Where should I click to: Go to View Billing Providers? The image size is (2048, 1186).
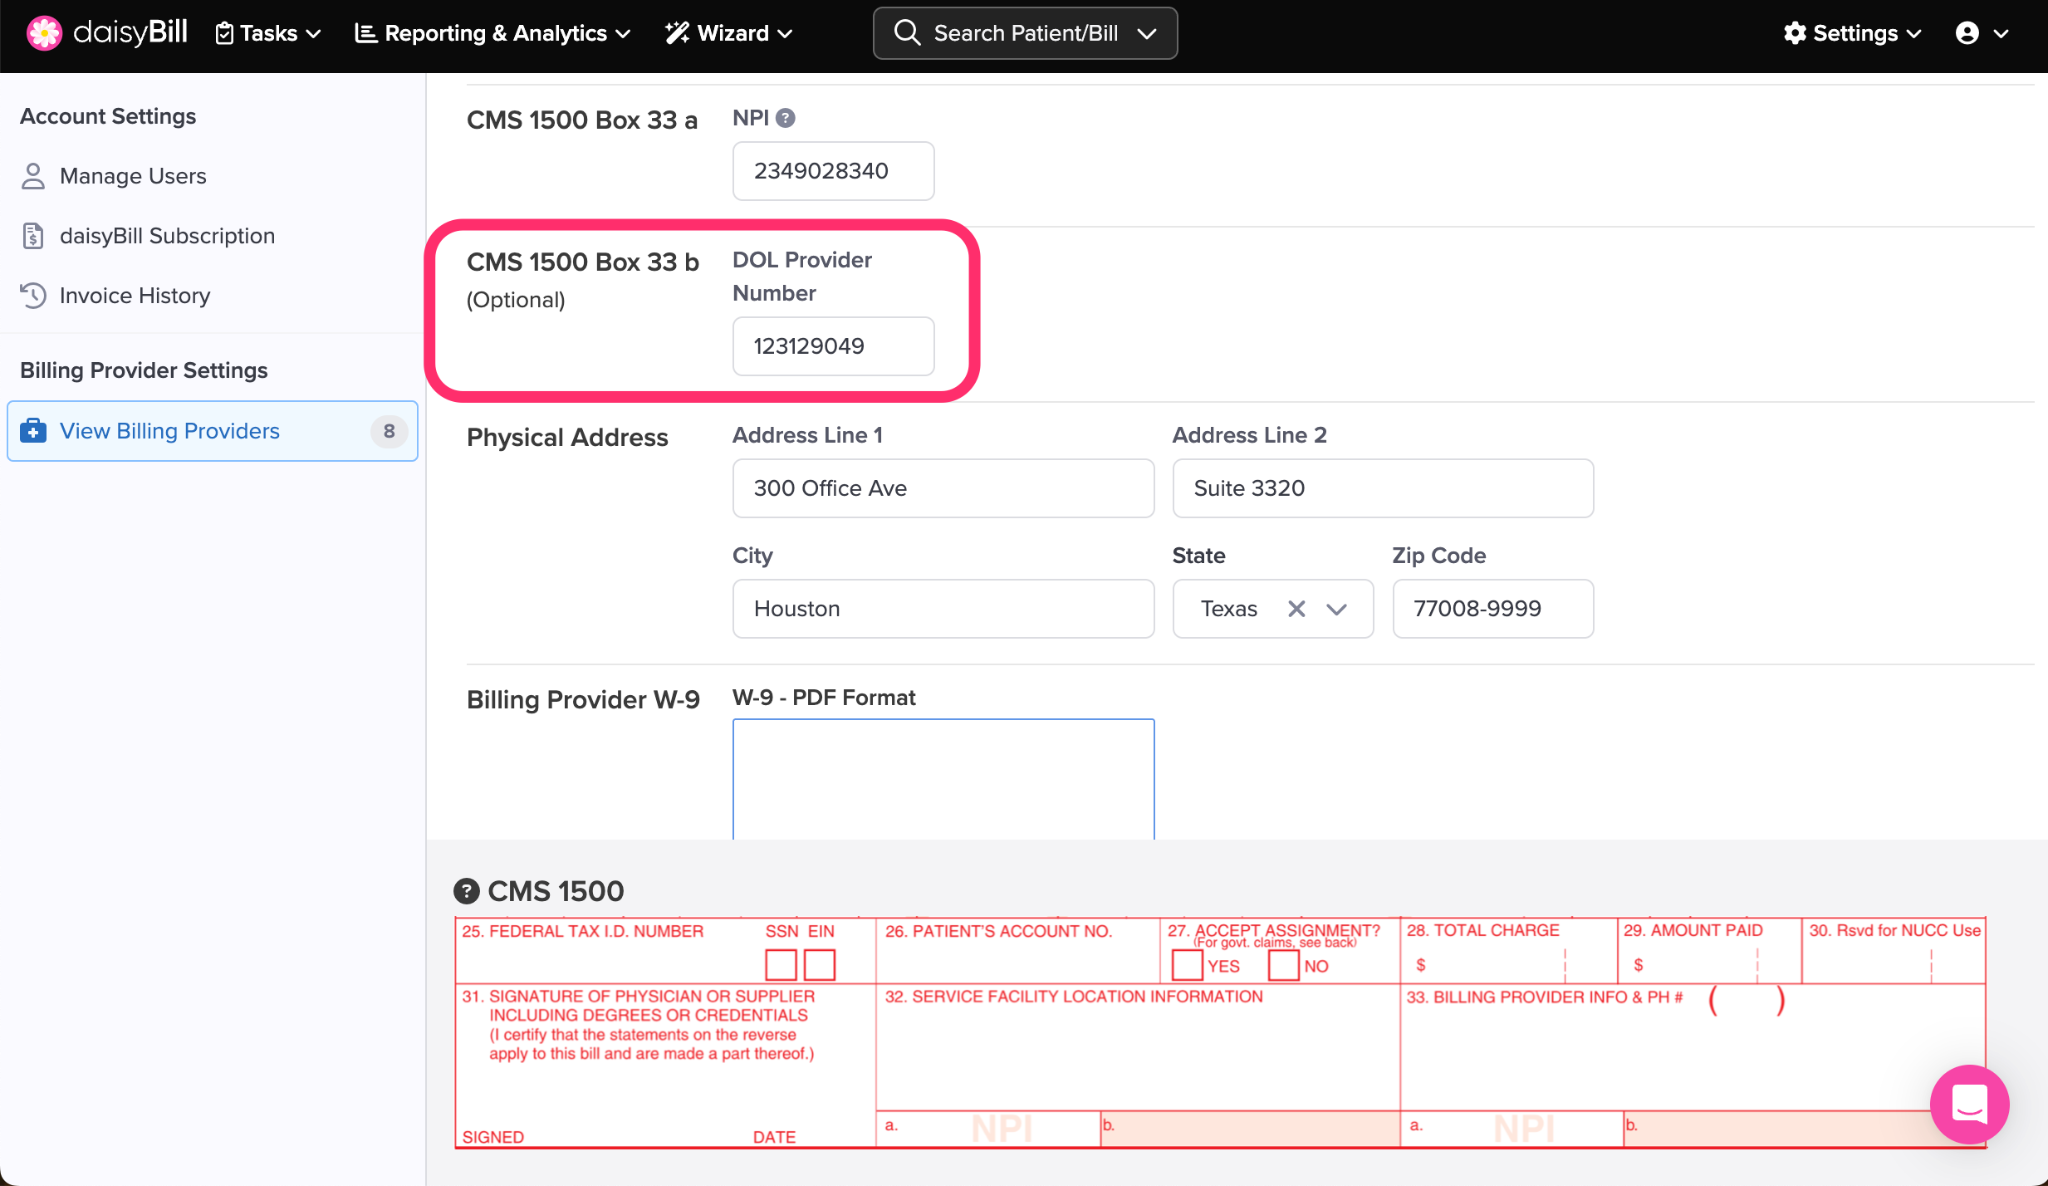tap(170, 431)
